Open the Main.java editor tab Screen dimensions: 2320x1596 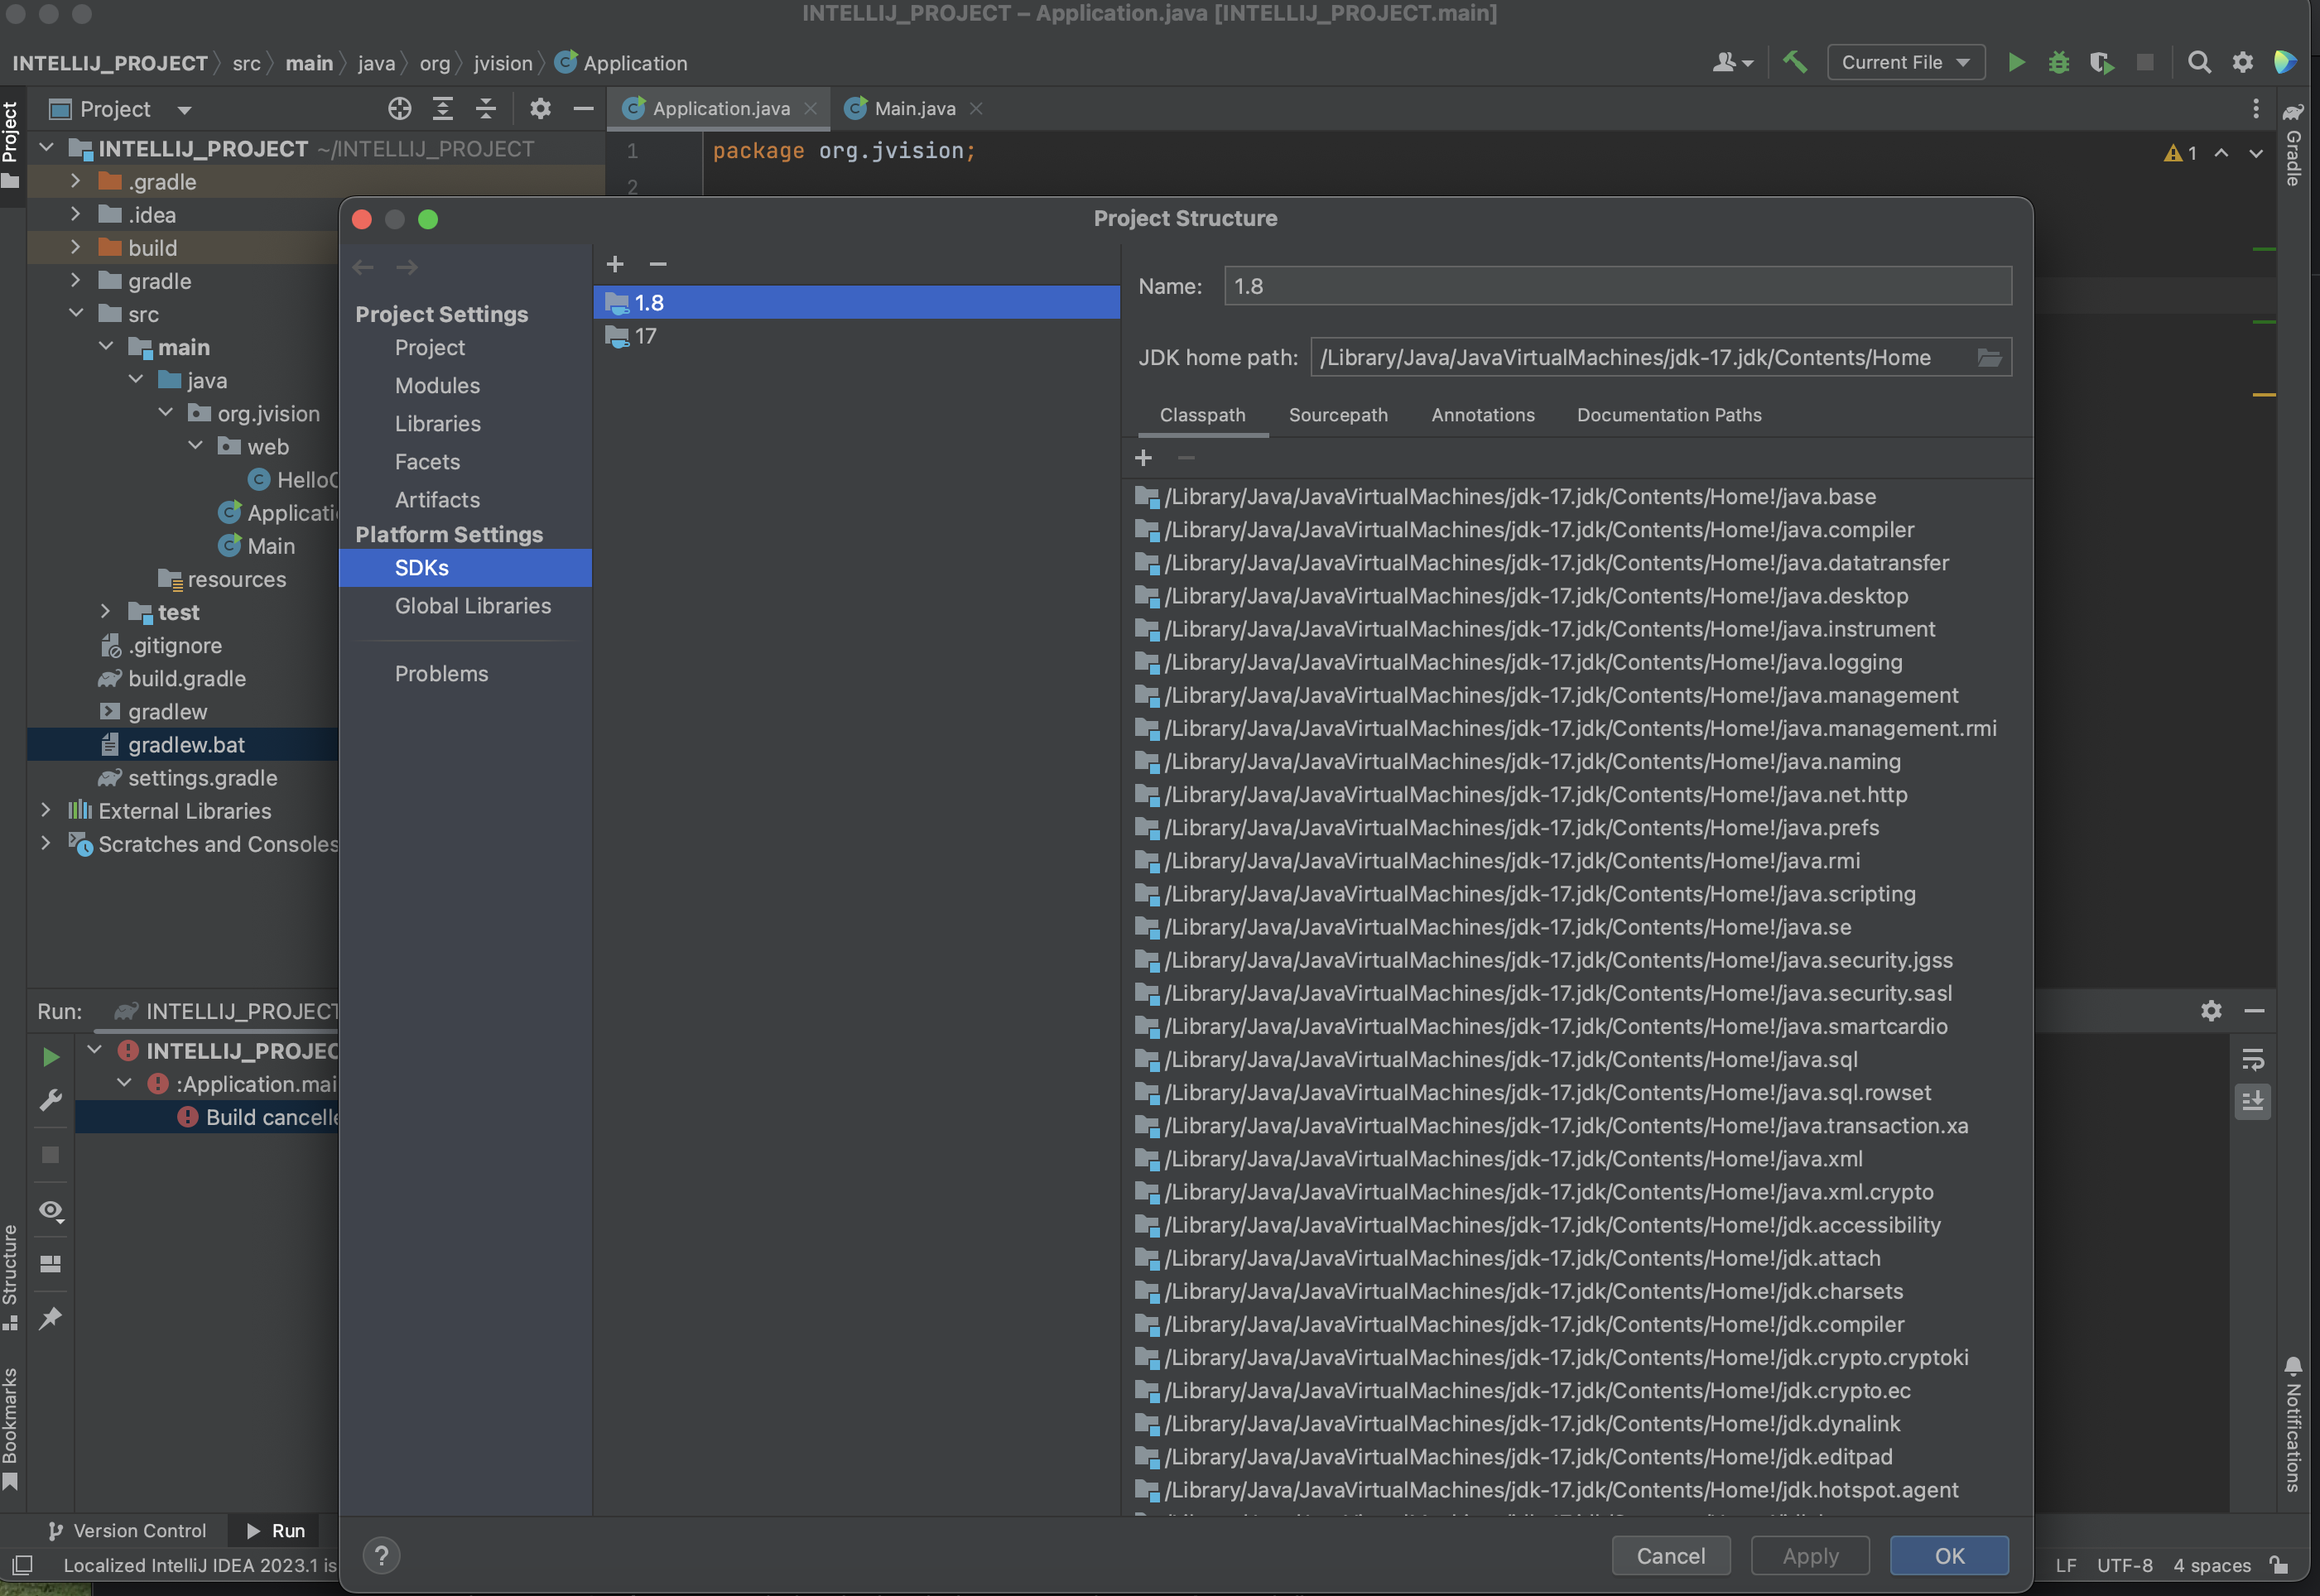pyautogui.click(x=914, y=108)
